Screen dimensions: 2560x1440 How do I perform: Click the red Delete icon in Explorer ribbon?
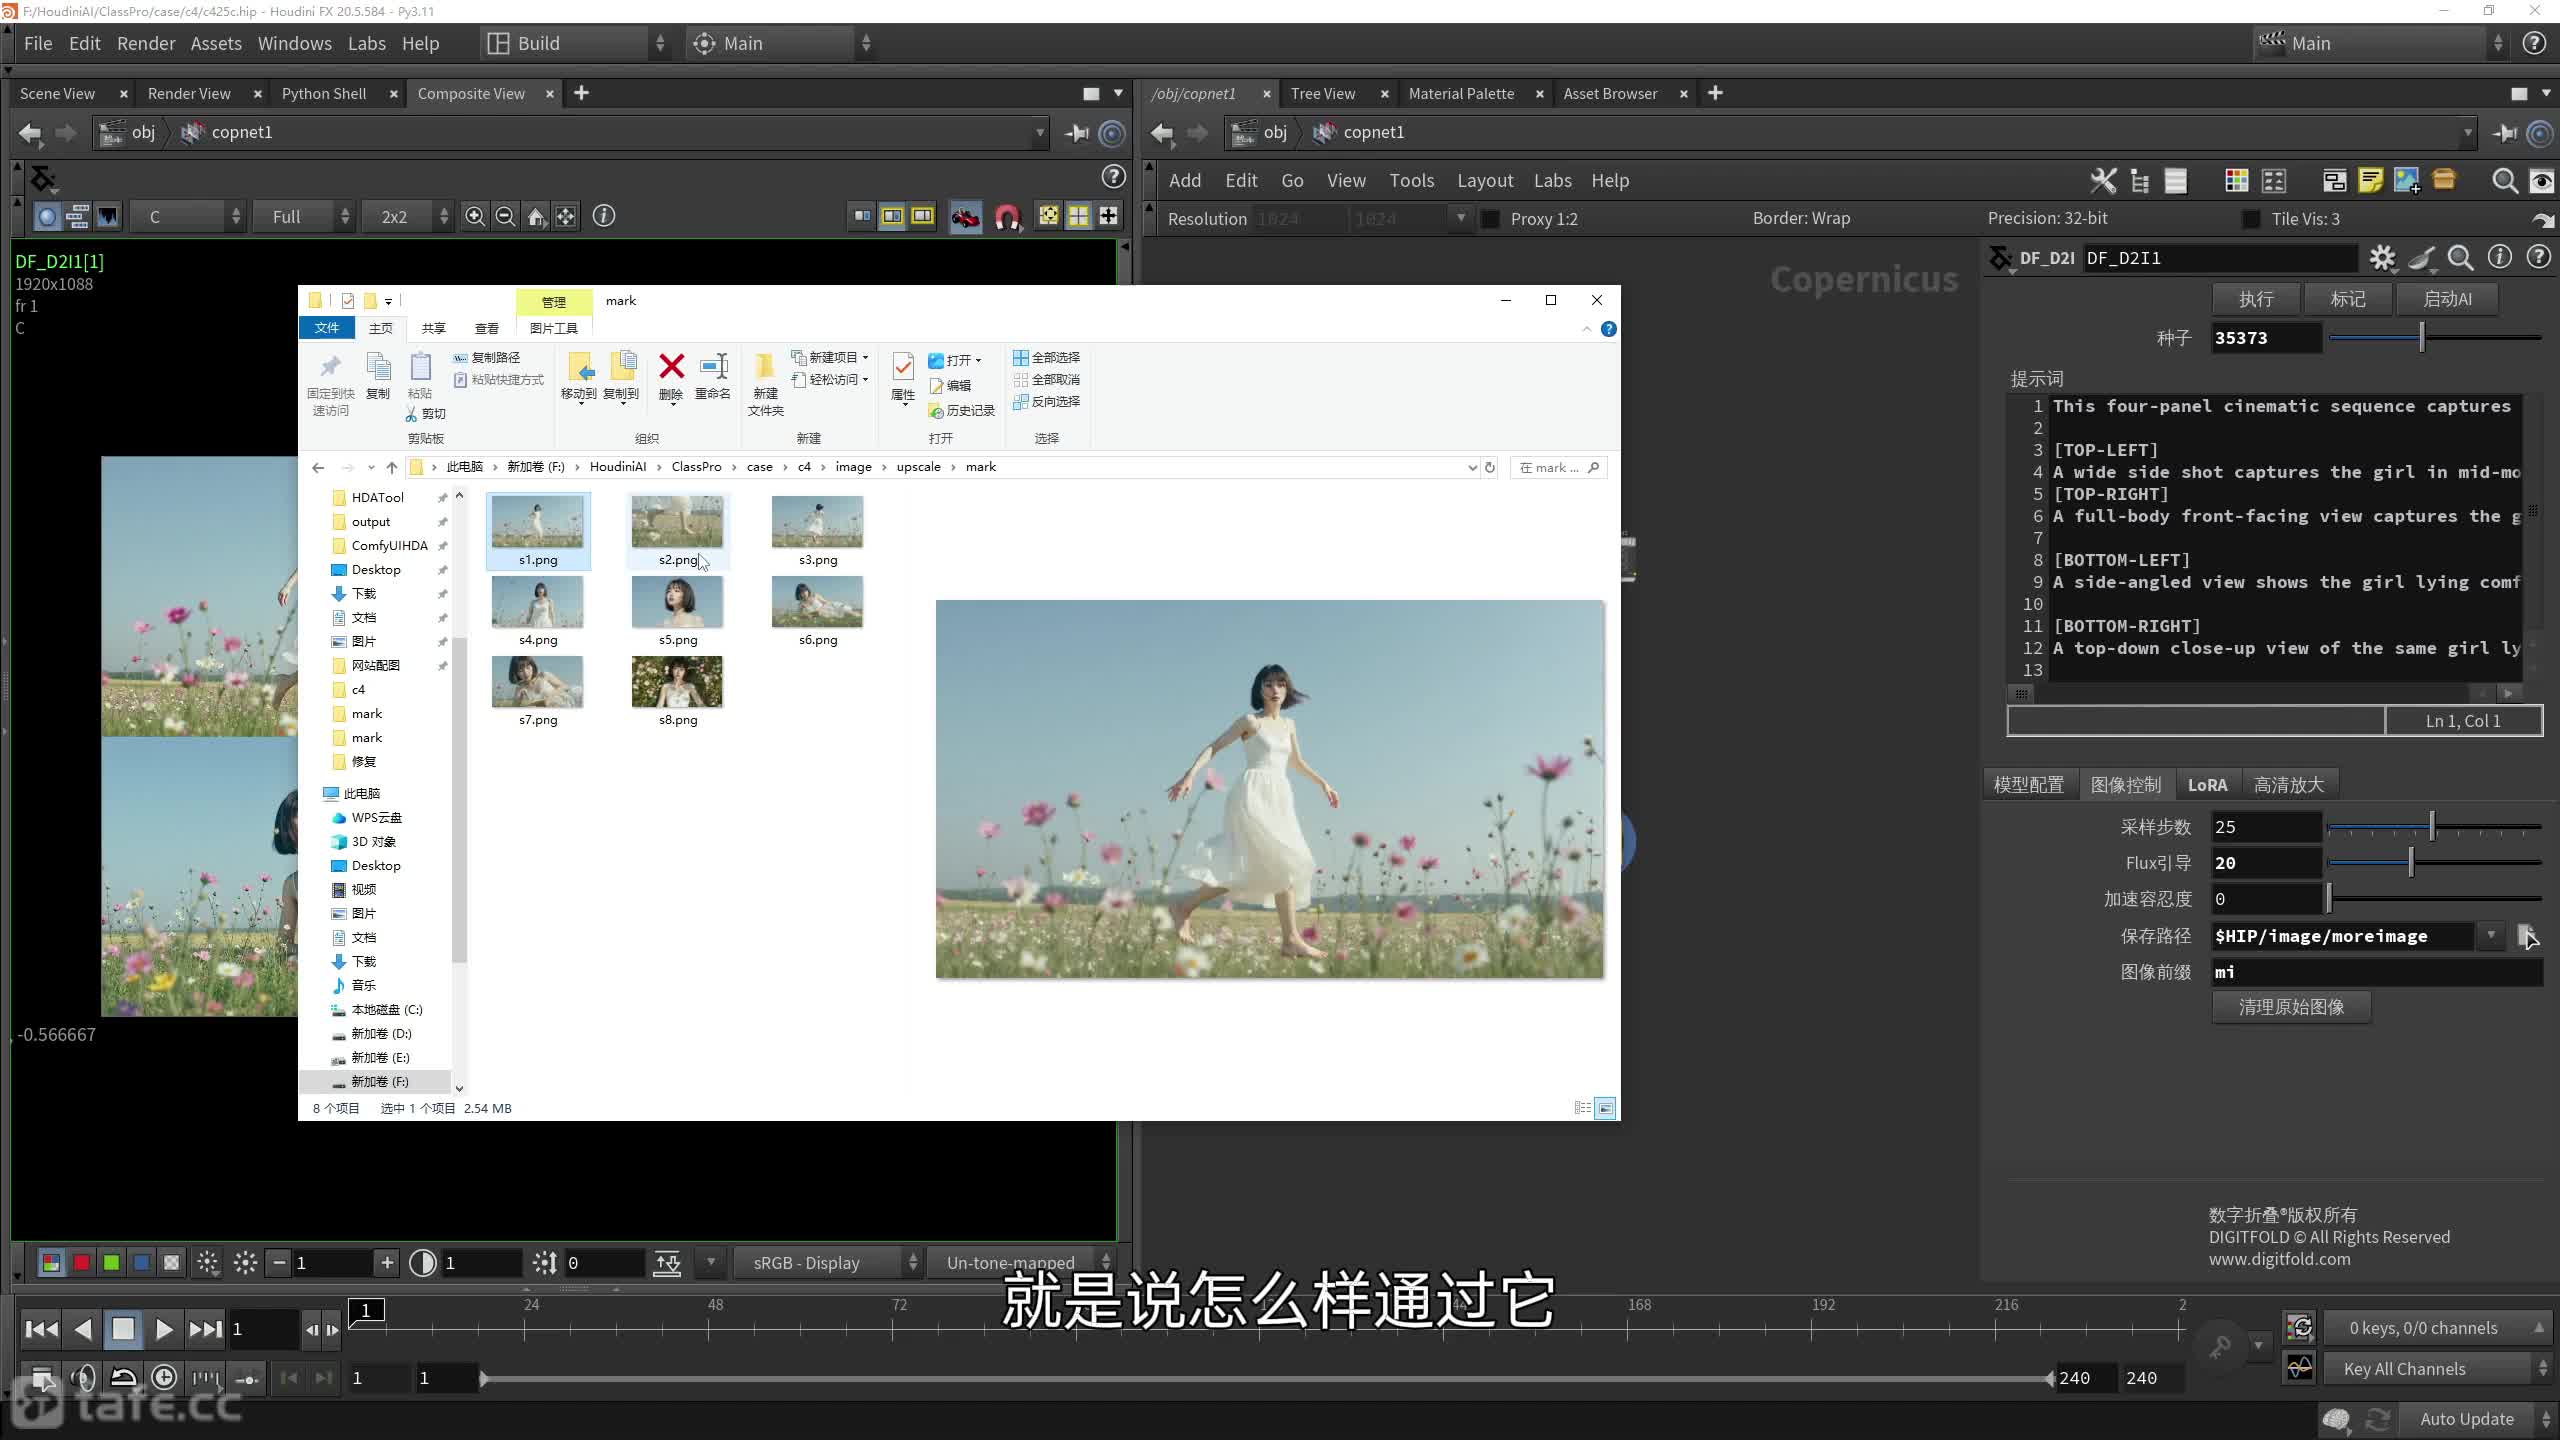tap(671, 367)
